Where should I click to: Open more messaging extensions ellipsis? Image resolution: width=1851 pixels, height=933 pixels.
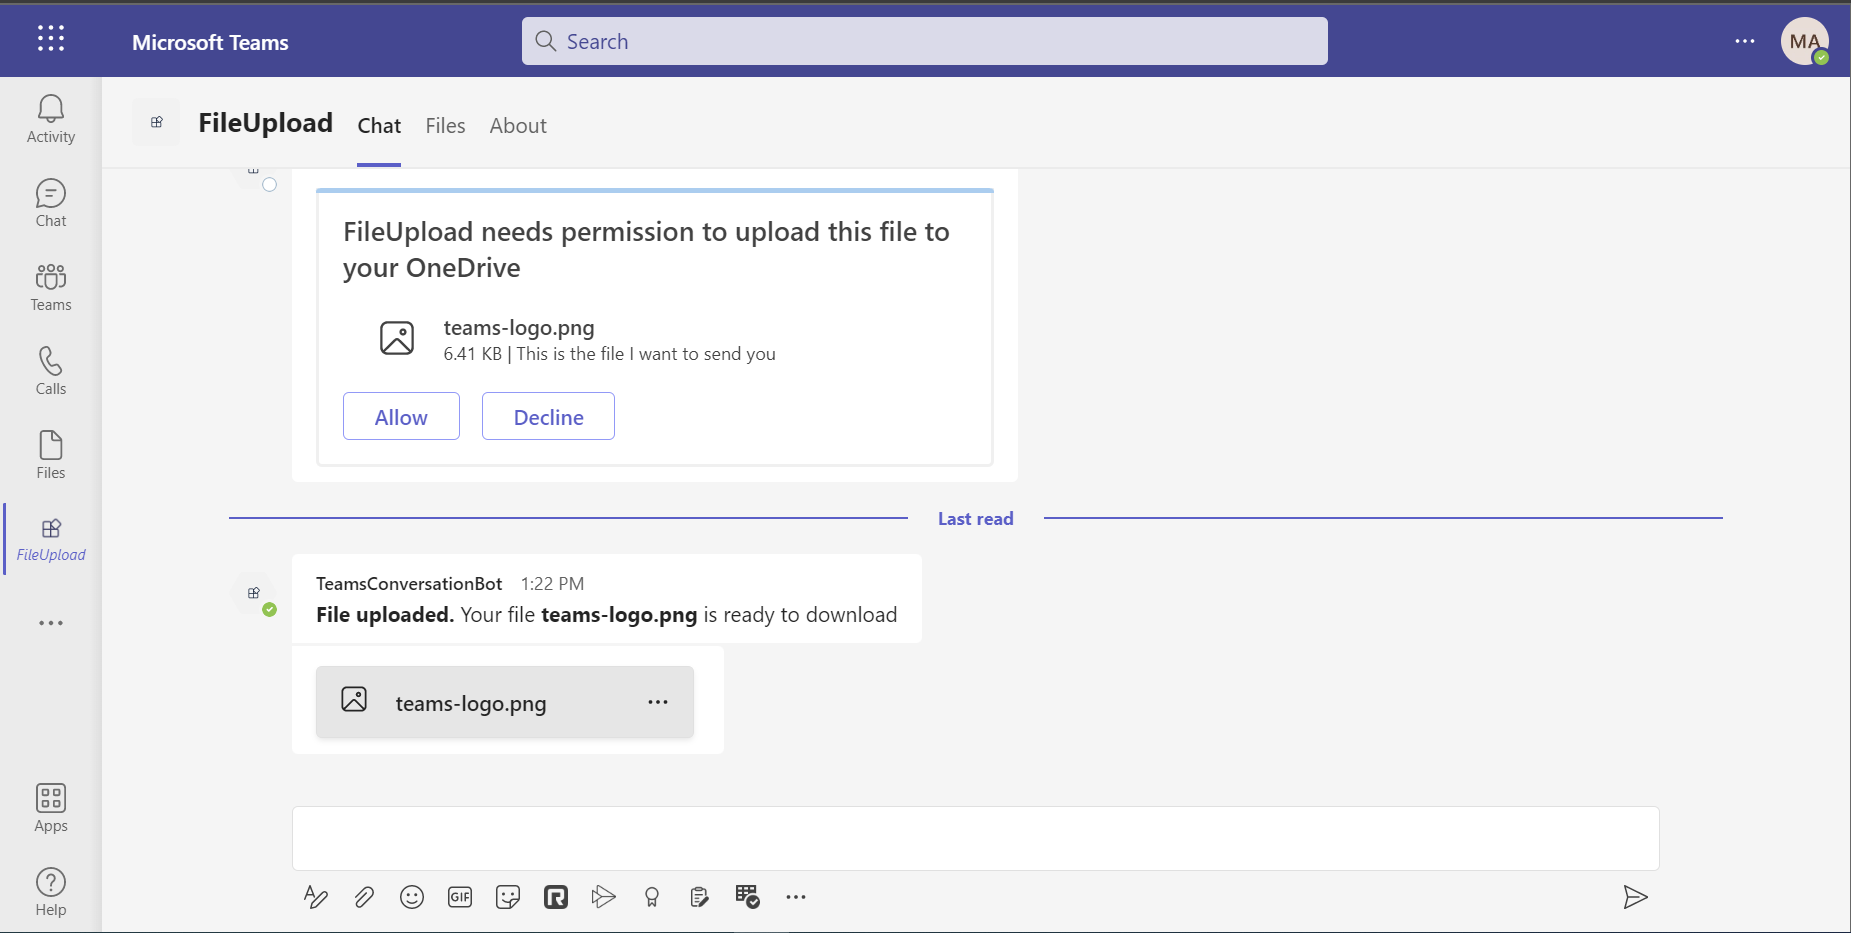(796, 897)
